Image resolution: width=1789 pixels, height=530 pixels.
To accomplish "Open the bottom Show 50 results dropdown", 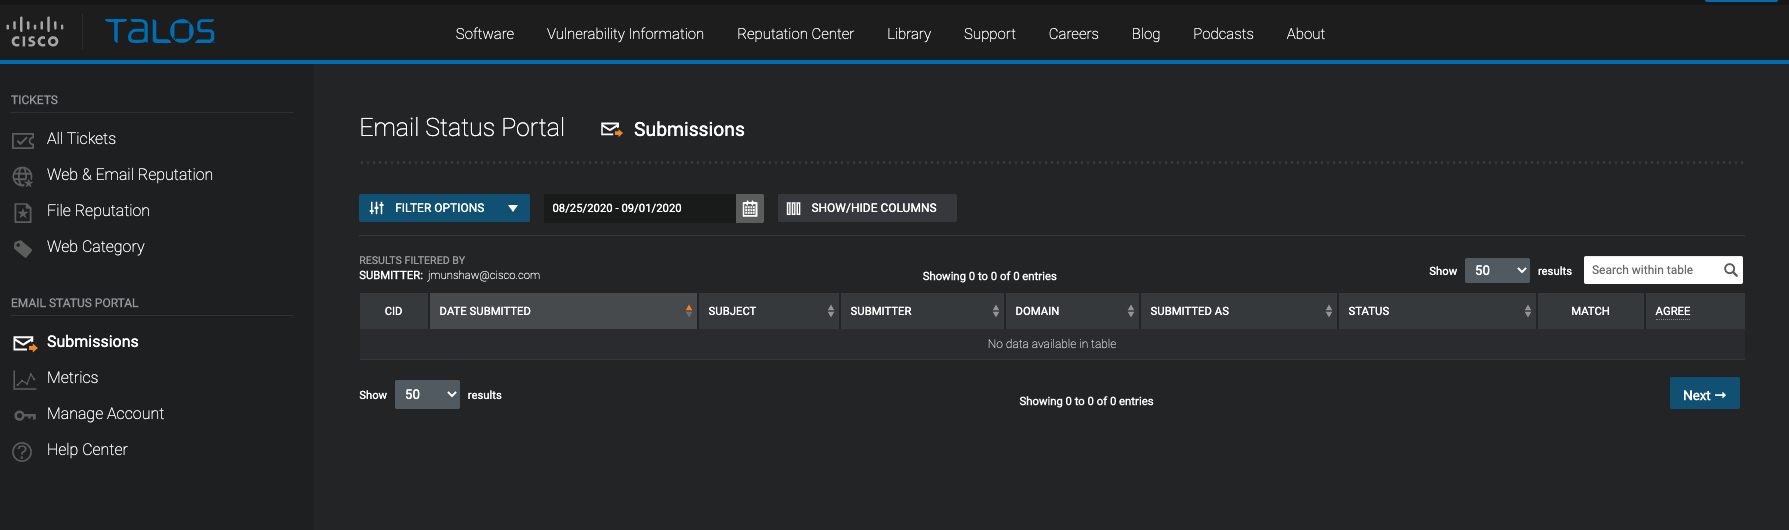I will pos(427,394).
